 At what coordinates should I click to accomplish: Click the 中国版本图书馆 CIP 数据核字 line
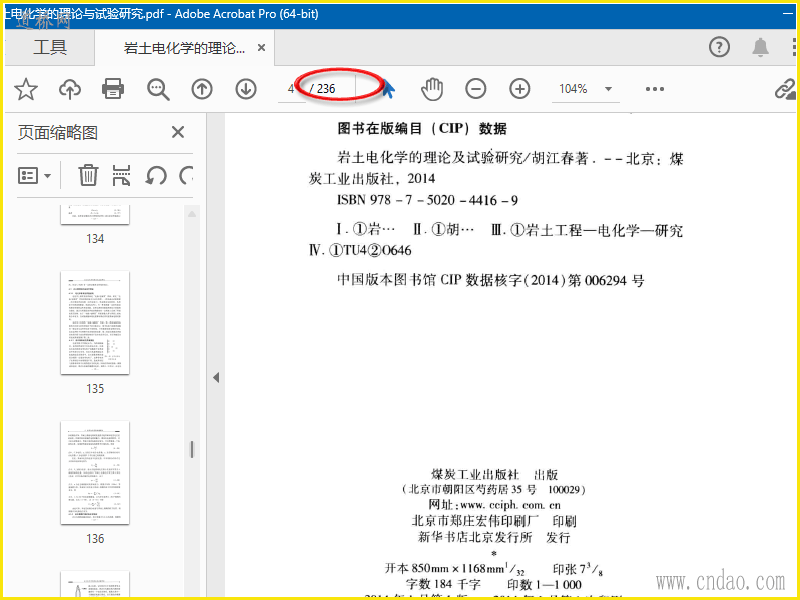point(490,280)
